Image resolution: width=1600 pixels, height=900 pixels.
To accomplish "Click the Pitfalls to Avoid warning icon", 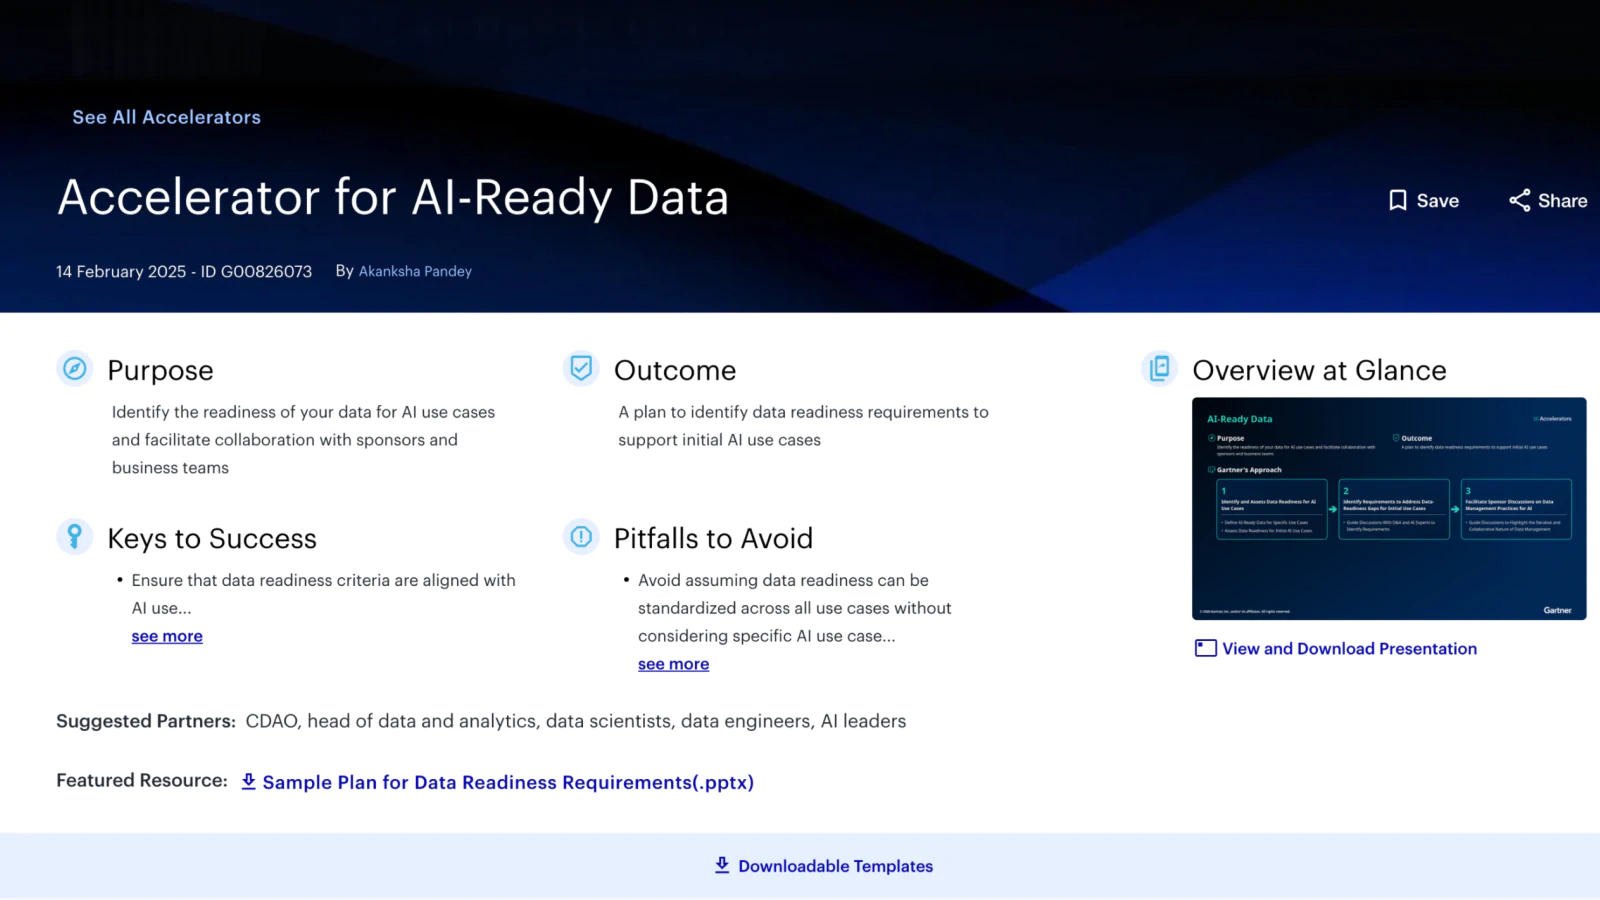I will point(580,536).
